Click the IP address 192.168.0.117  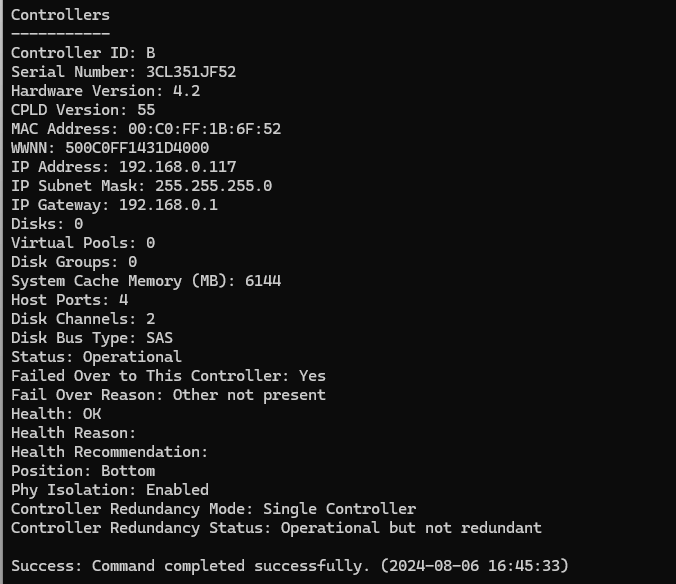point(177,167)
